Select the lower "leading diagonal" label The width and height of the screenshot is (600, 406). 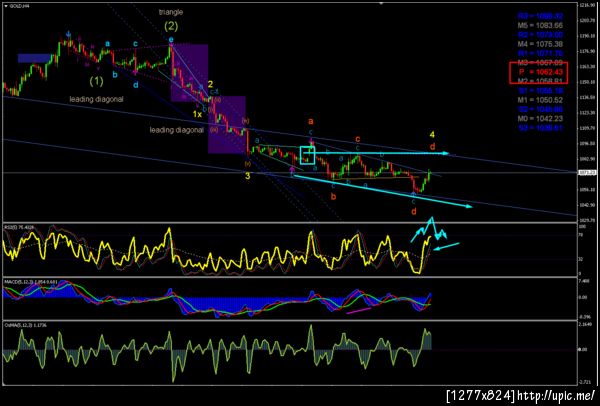point(176,130)
